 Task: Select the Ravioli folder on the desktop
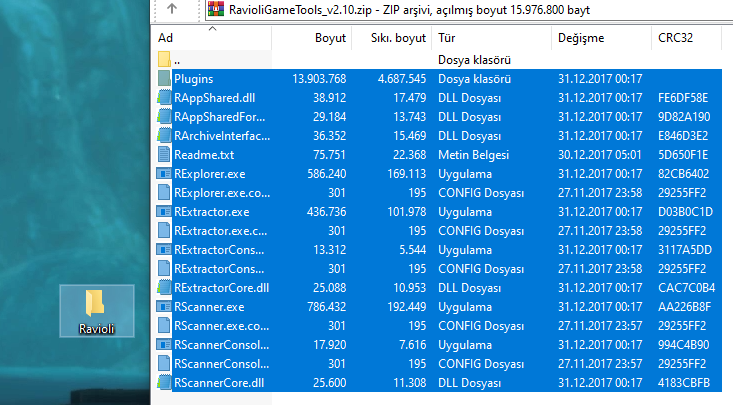[97, 311]
